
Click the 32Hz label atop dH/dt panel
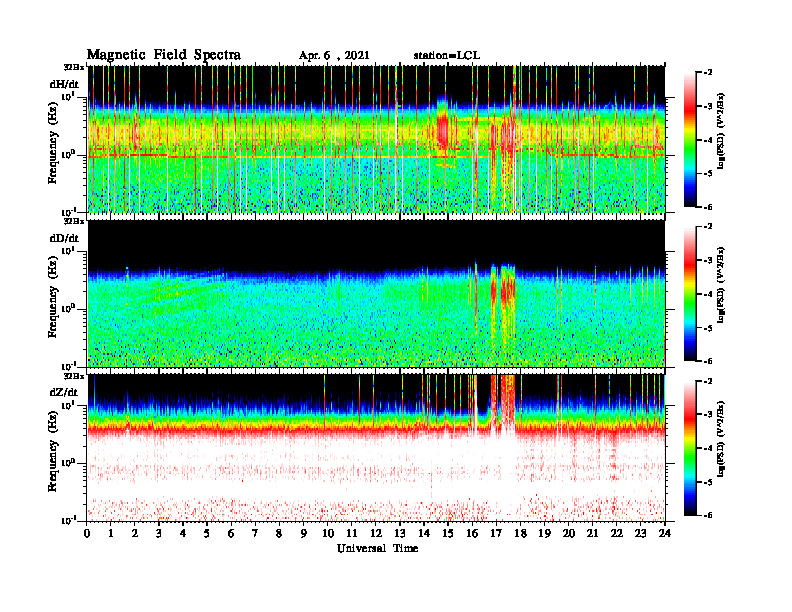pyautogui.click(x=74, y=67)
